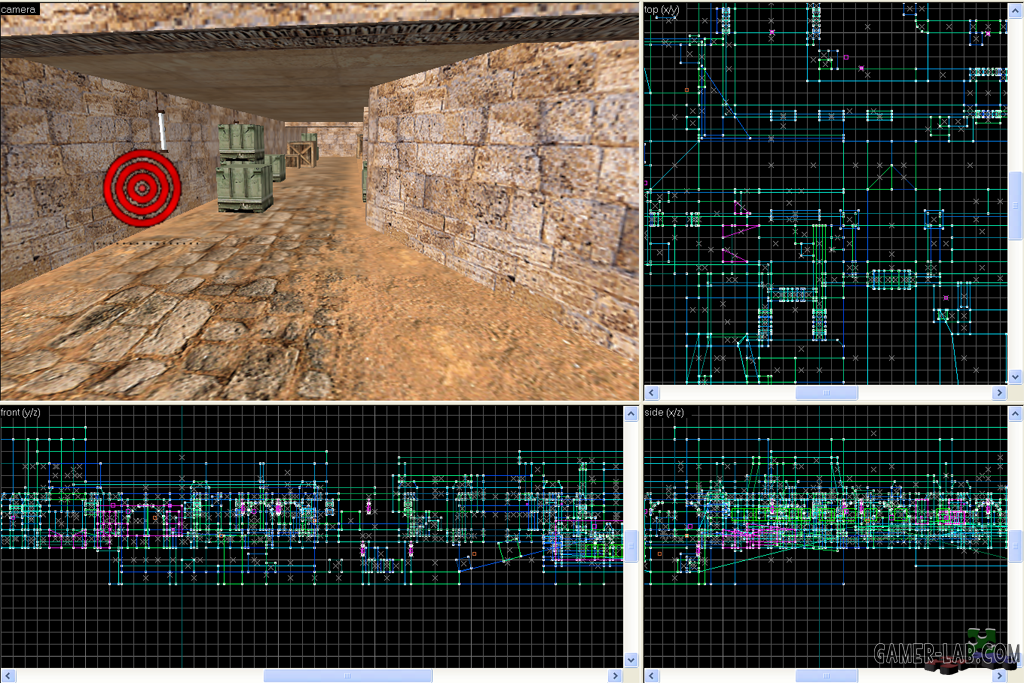Click the horizontal scrollbar thumb of top view
This screenshot has width=1024, height=683.
(x=826, y=392)
